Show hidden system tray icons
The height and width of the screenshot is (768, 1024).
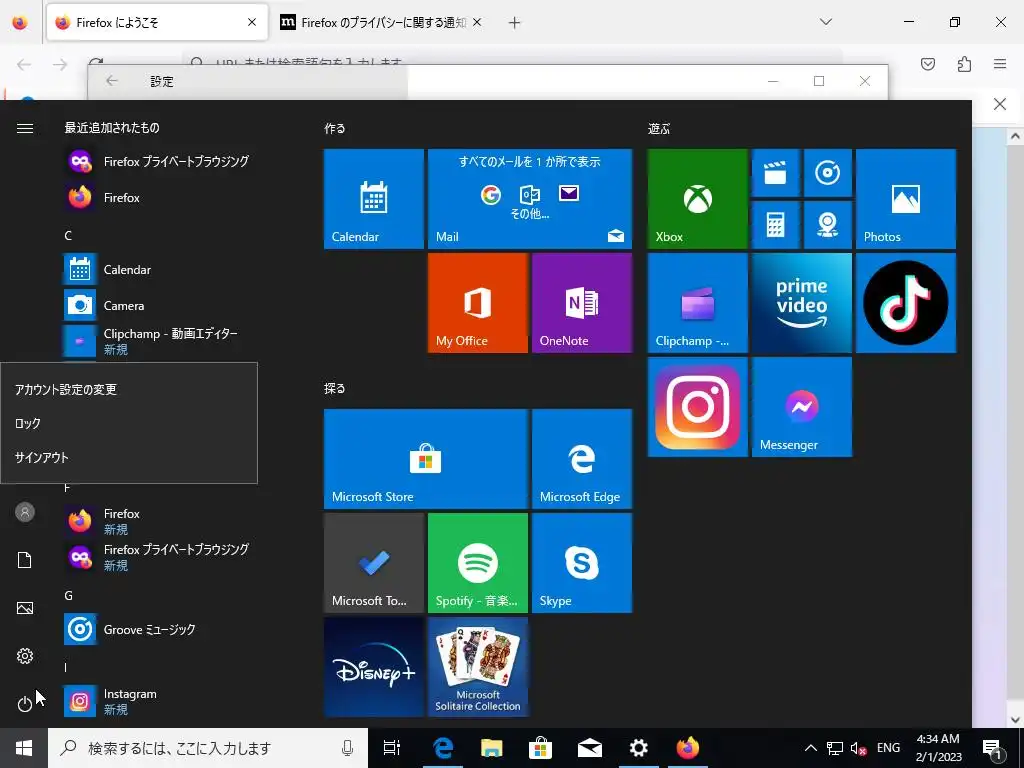point(810,748)
